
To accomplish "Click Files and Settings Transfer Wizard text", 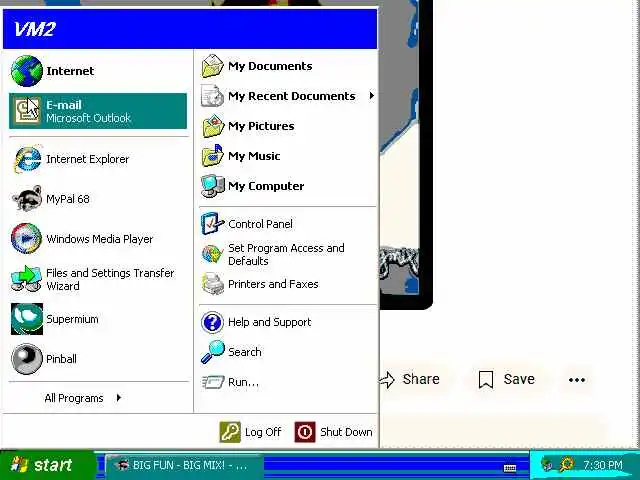I will pos(110,279).
